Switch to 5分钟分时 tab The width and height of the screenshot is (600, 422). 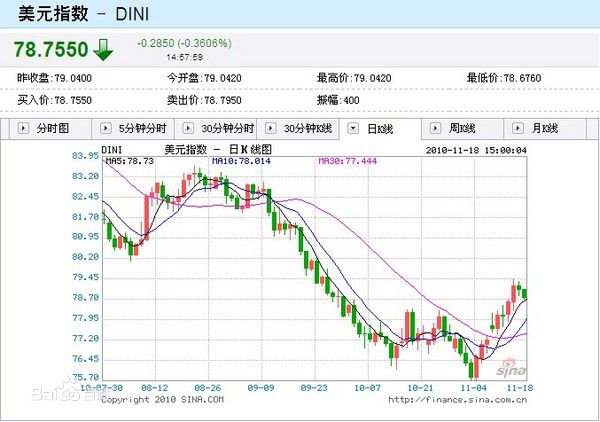pyautogui.click(x=133, y=129)
